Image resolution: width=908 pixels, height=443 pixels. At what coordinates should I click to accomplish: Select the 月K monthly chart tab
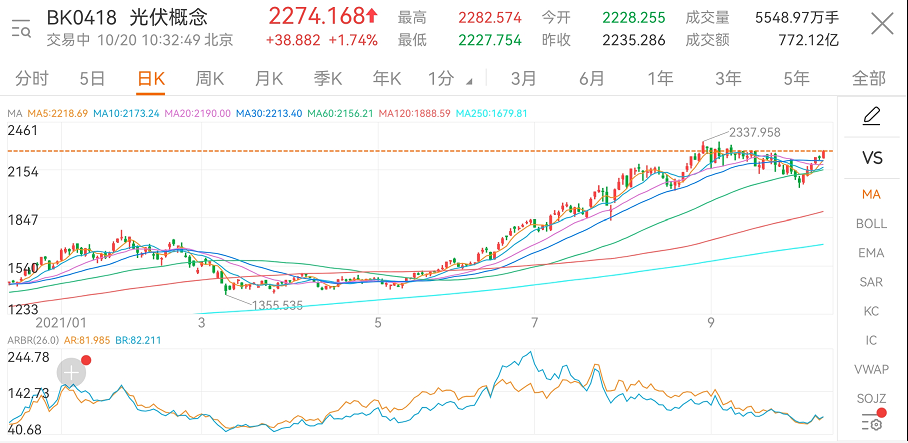[269, 78]
